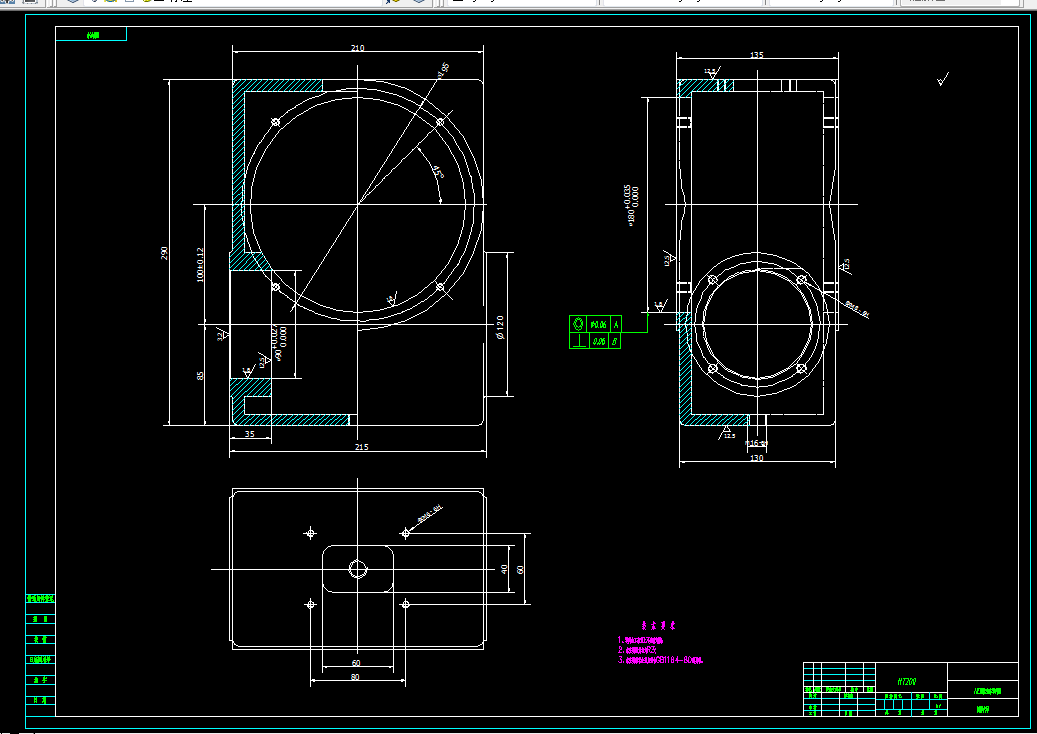The image size is (1037, 734).
Task: Click the 130 base width dimension
Action: [757, 458]
